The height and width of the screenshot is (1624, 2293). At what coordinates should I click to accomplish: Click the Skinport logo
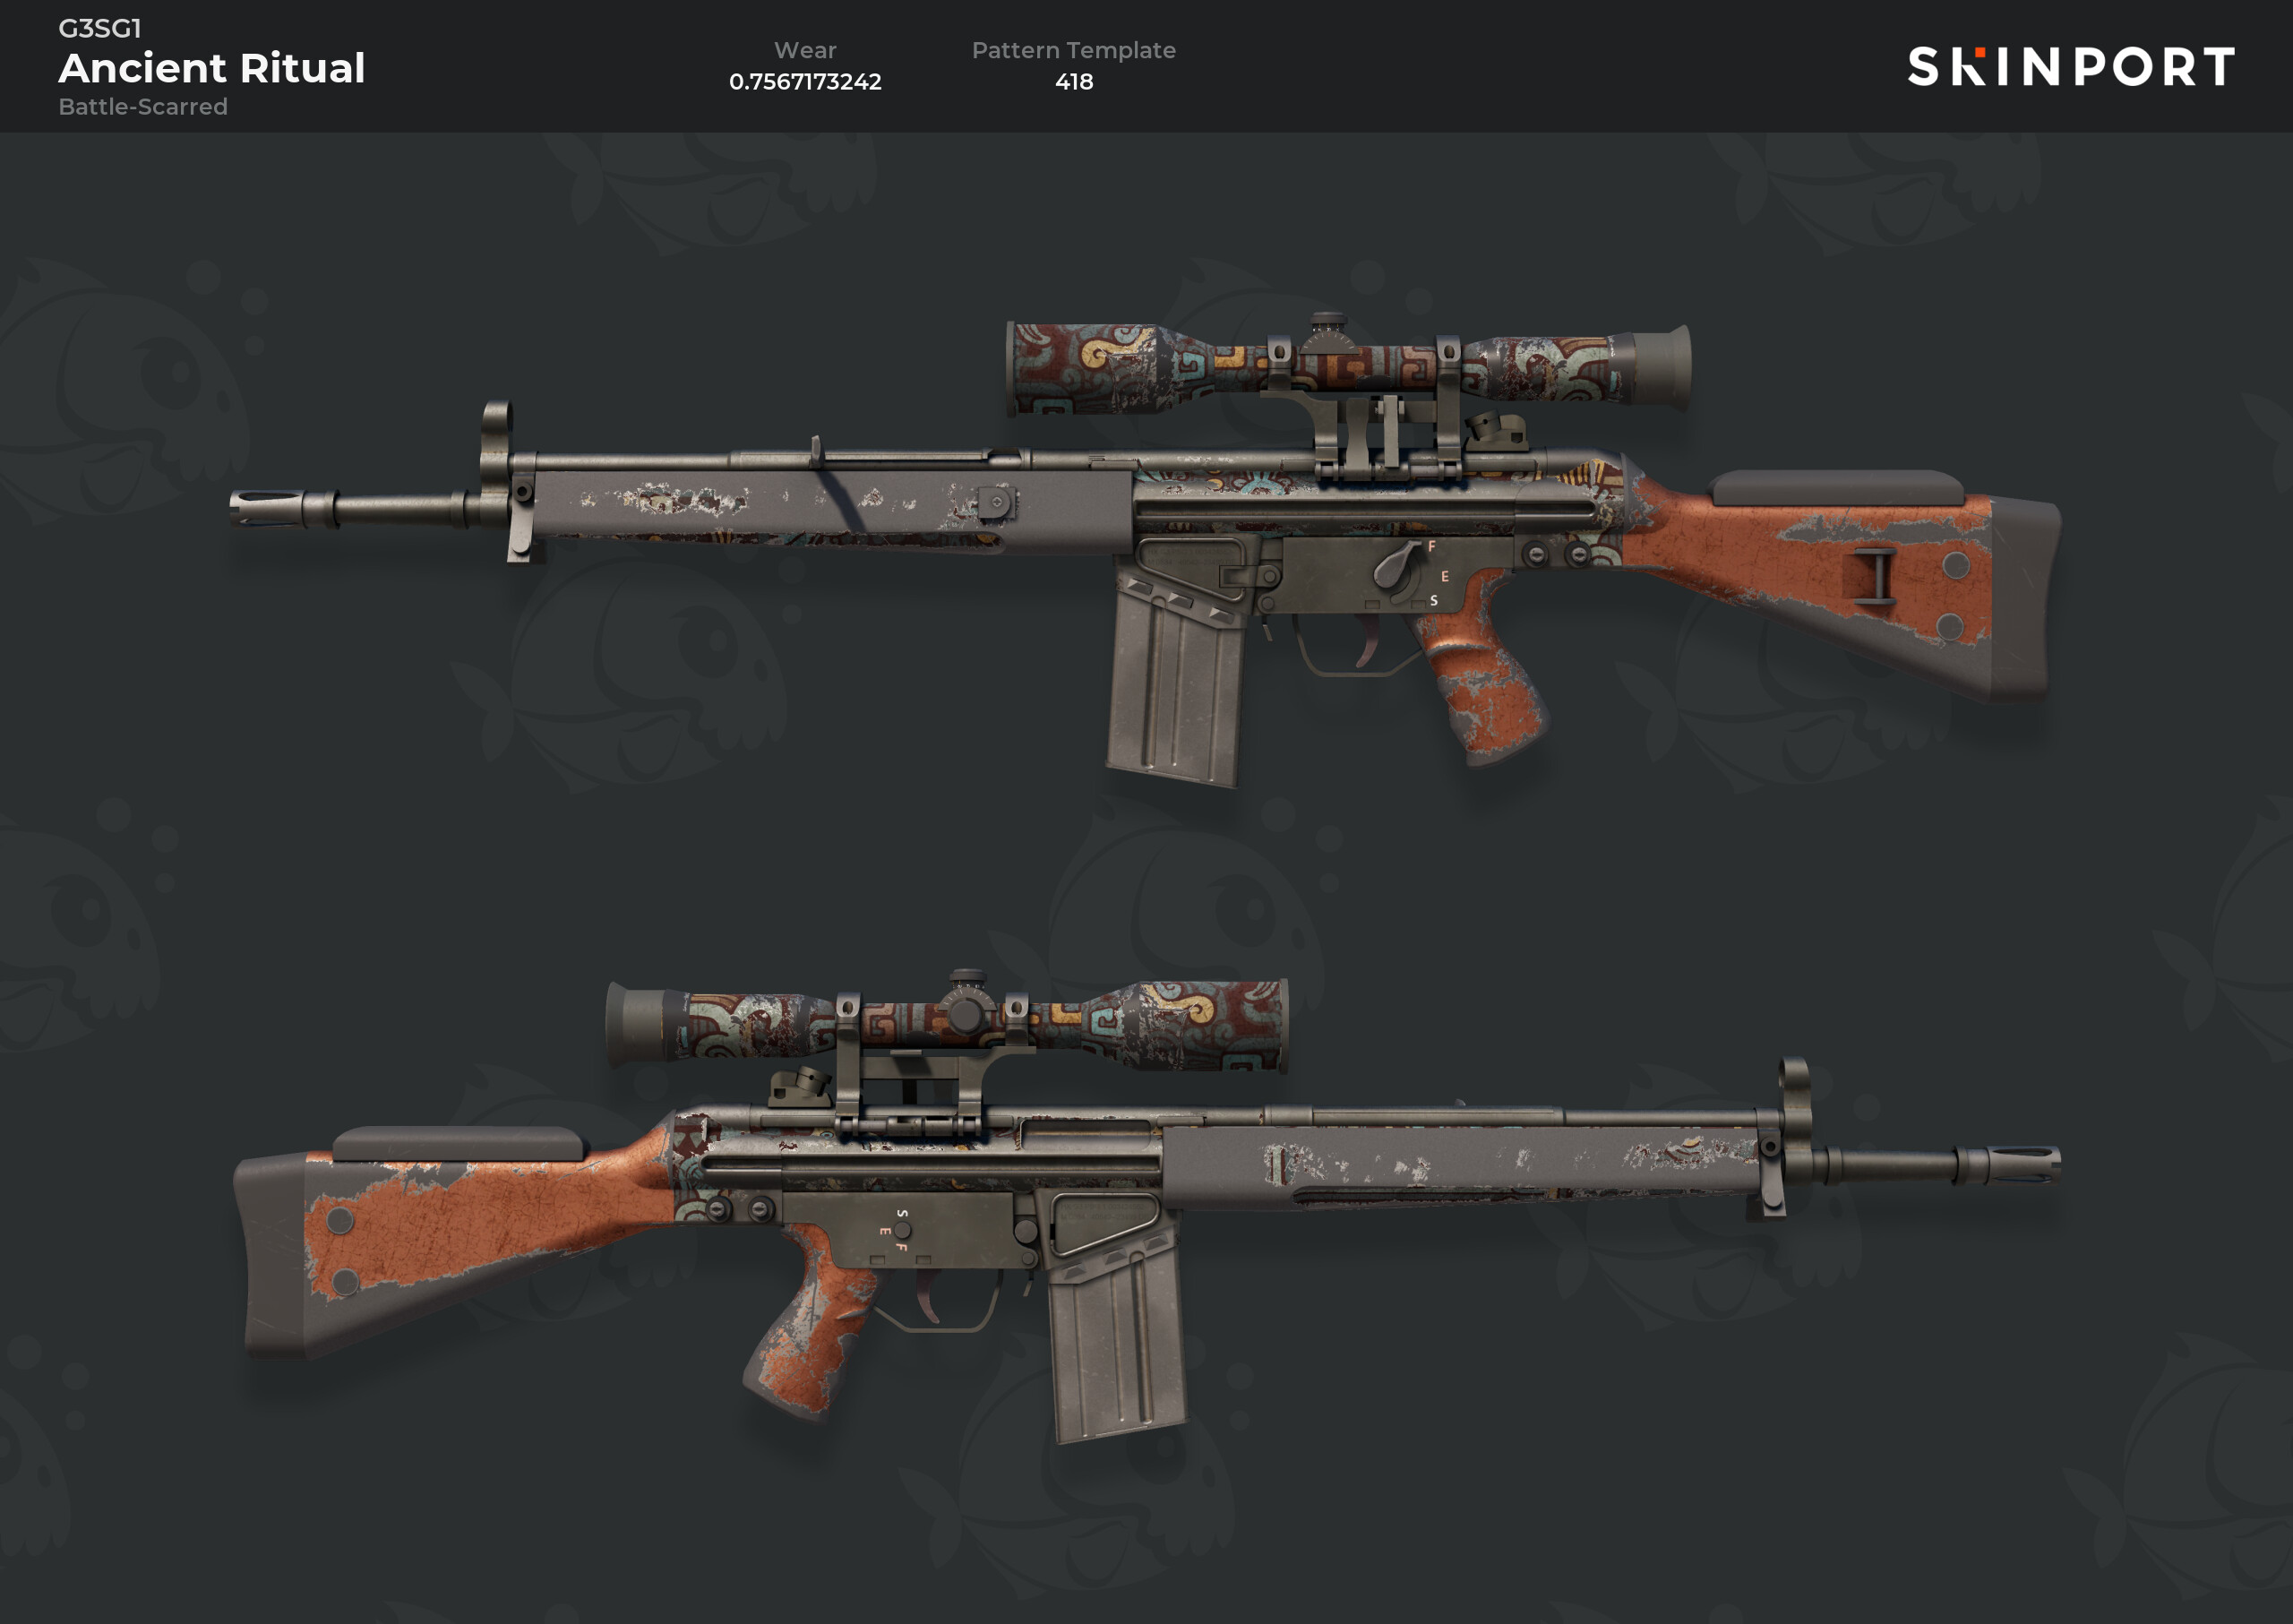[x=2070, y=67]
